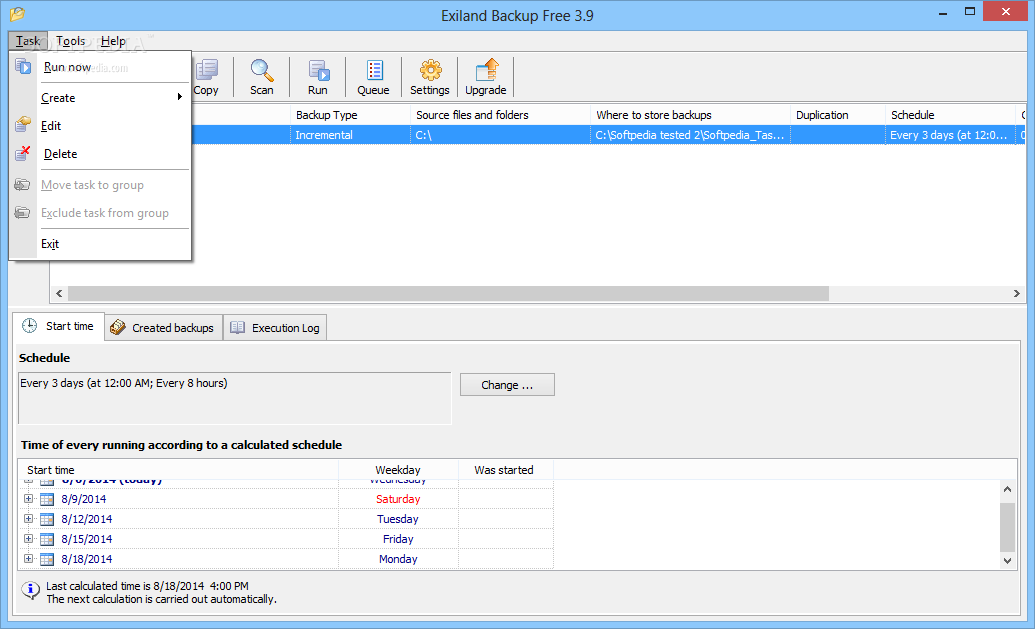Click the Duplication column header

click(x=838, y=115)
